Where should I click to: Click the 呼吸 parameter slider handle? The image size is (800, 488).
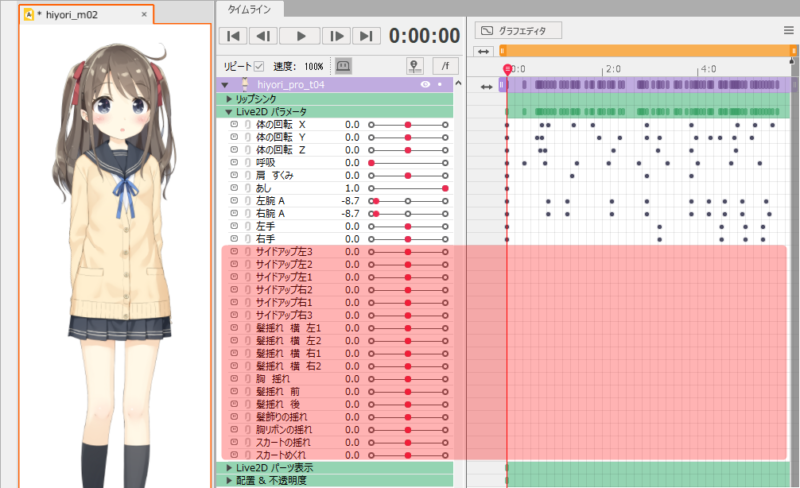pos(371,163)
